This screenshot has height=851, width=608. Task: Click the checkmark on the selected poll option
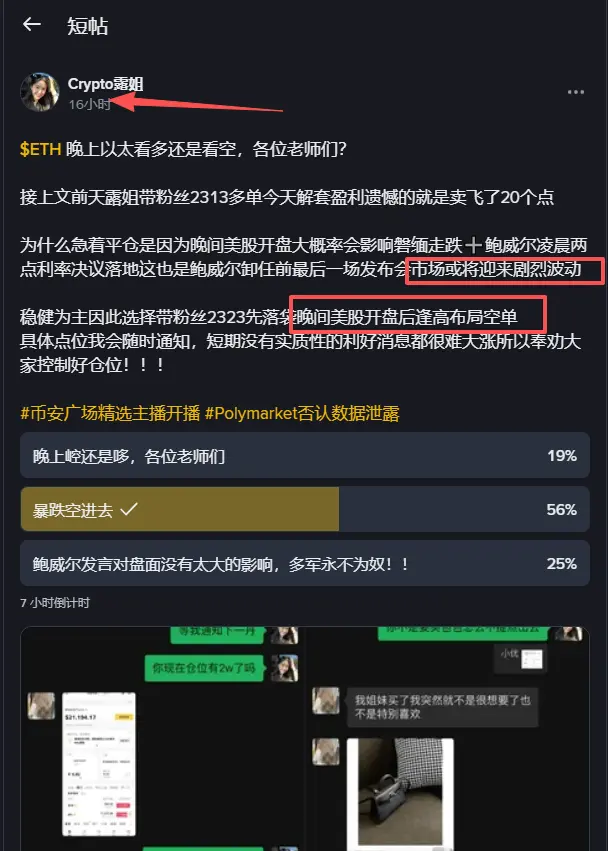pyautogui.click(x=129, y=509)
